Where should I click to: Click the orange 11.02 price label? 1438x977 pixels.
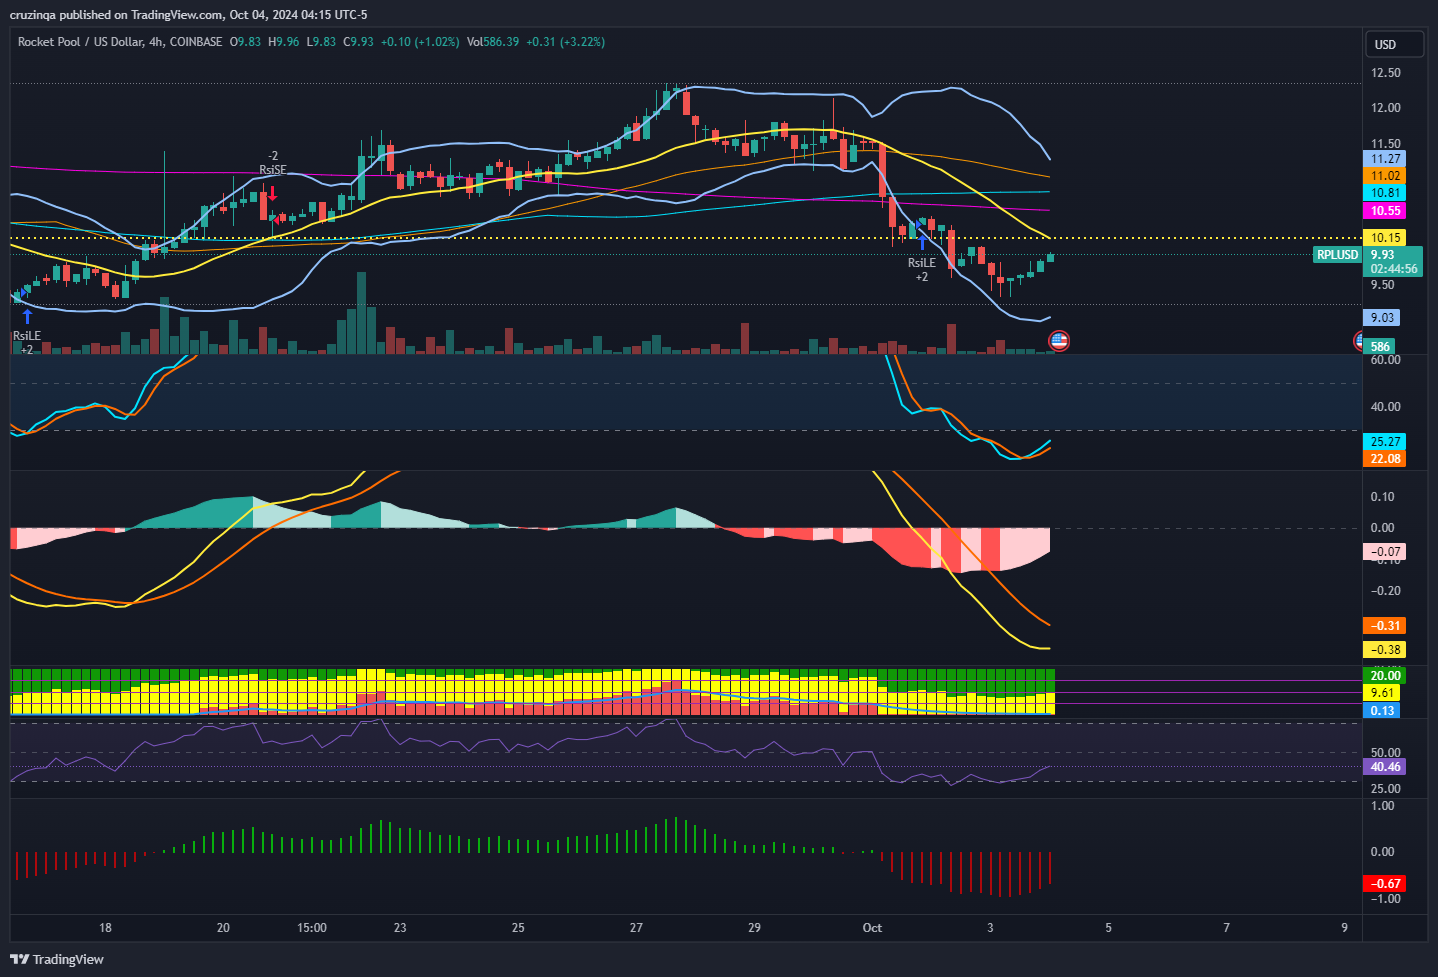tap(1385, 176)
